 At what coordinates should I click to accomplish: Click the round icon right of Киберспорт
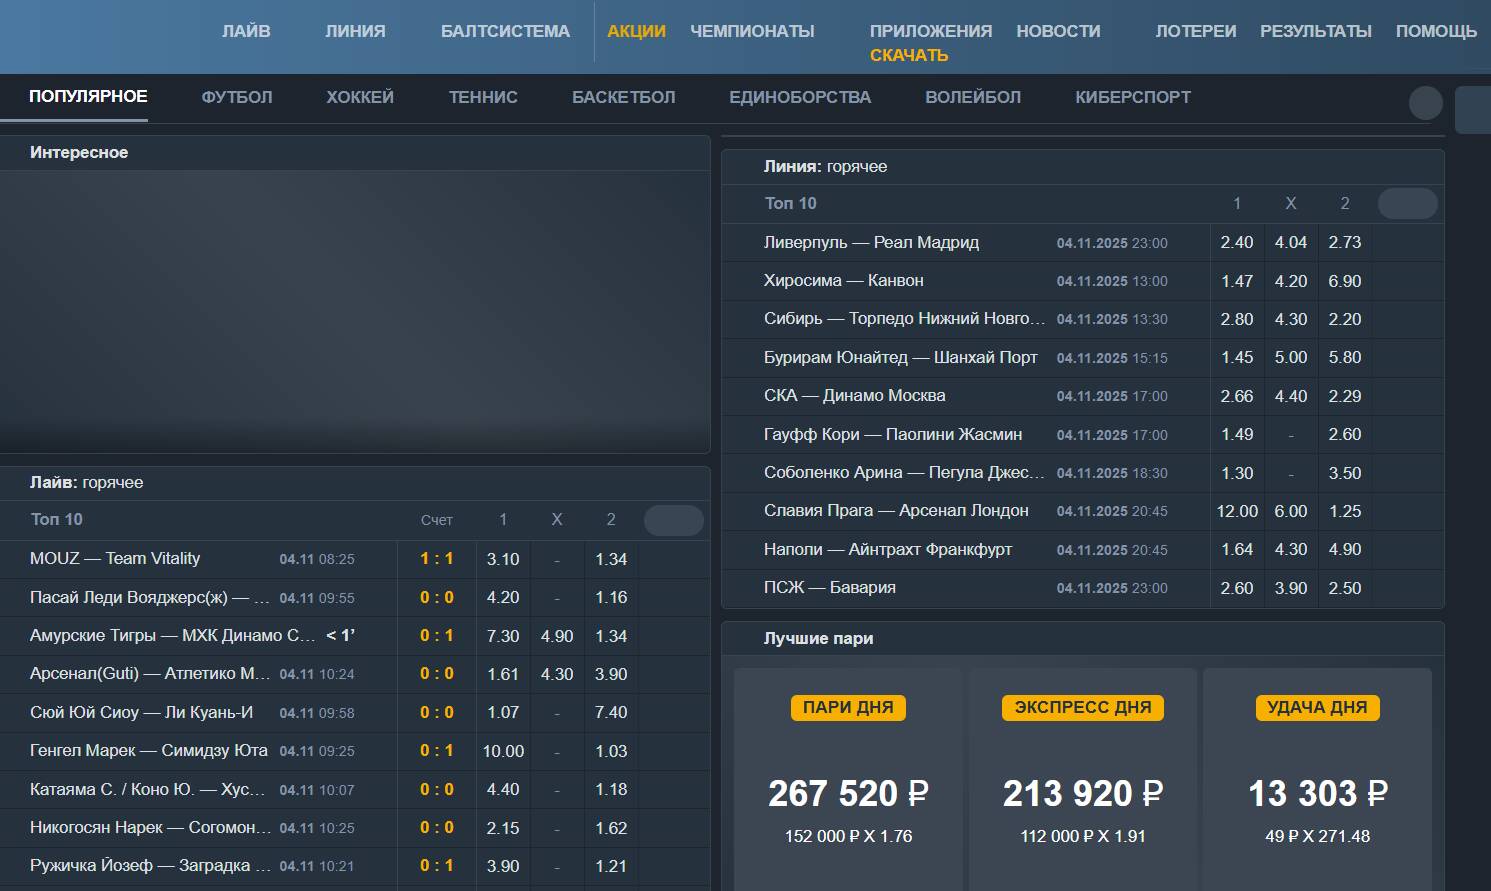point(1425,102)
